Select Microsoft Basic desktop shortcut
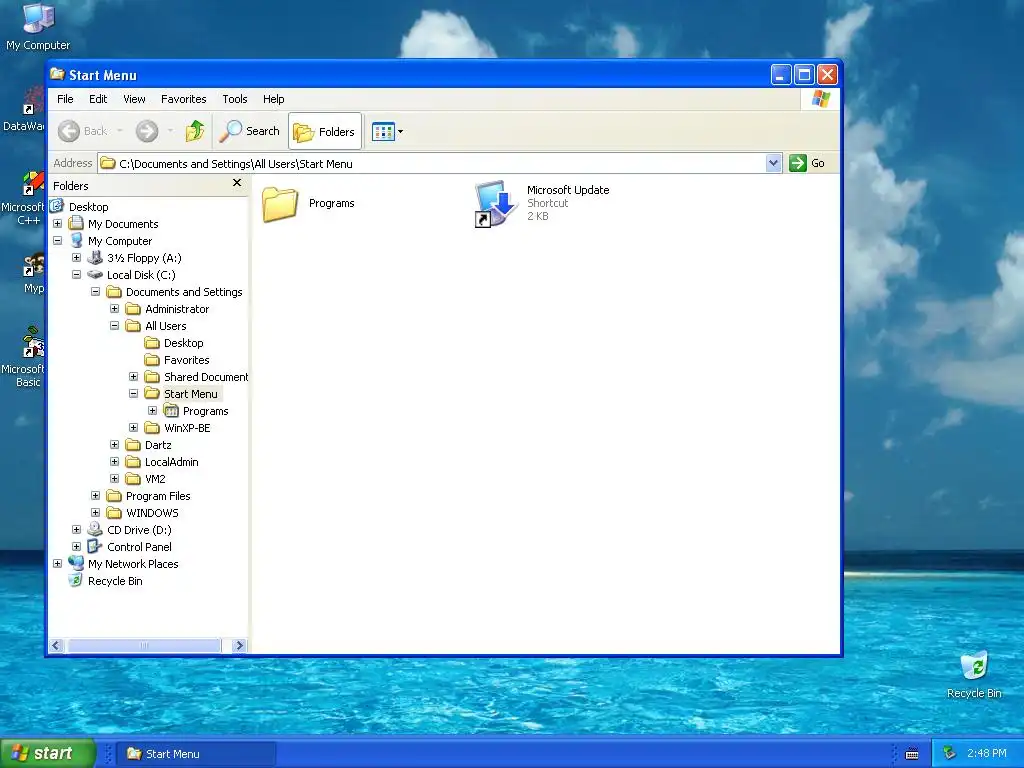The height and width of the screenshot is (768, 1024). [24, 357]
